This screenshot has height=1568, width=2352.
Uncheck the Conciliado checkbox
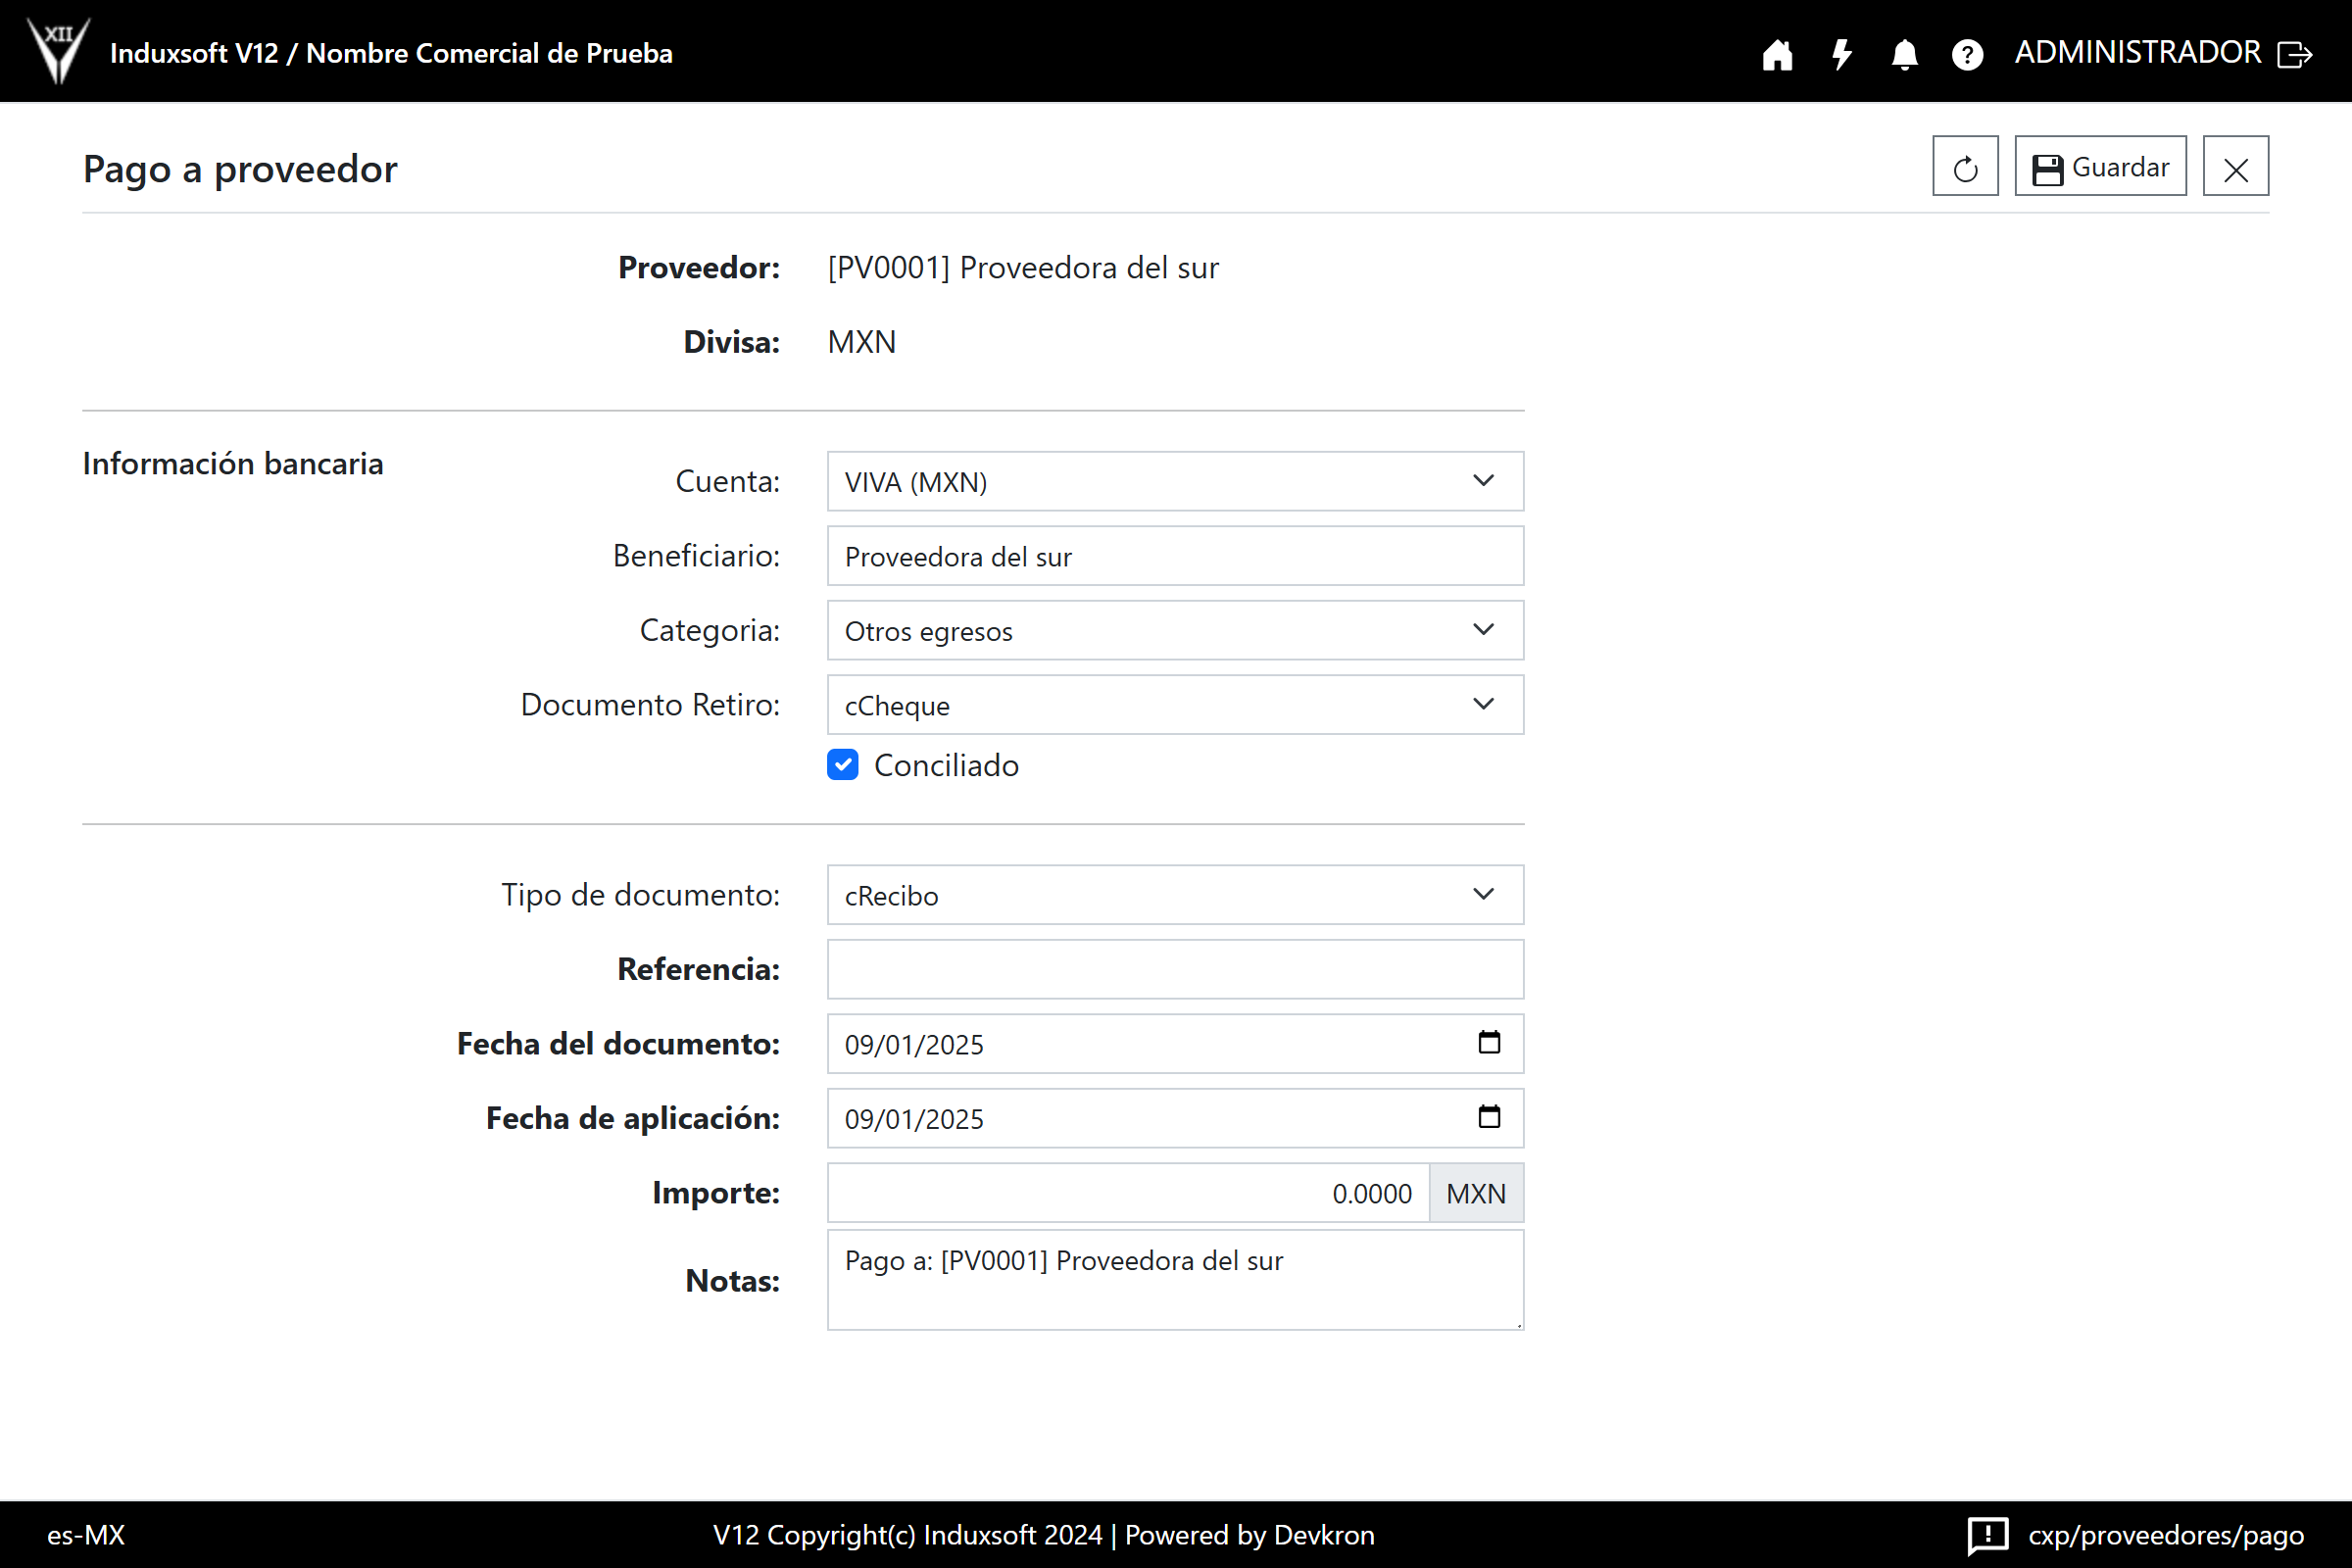[x=843, y=765]
